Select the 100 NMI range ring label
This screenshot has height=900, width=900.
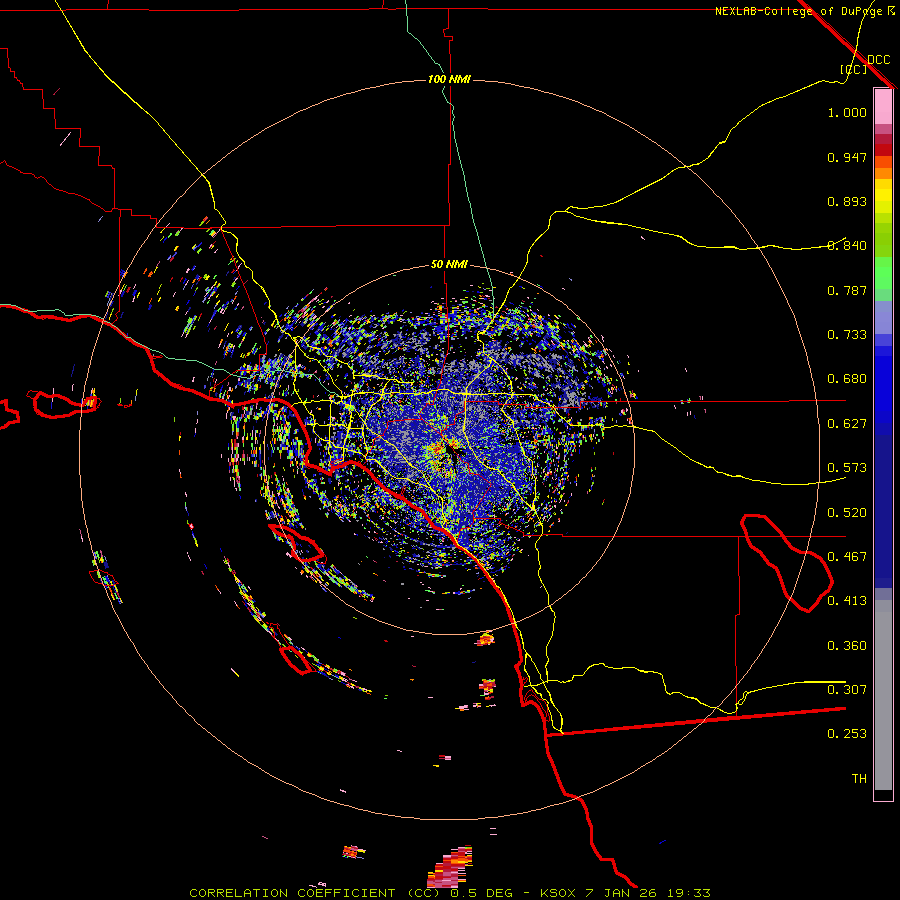tap(449, 79)
